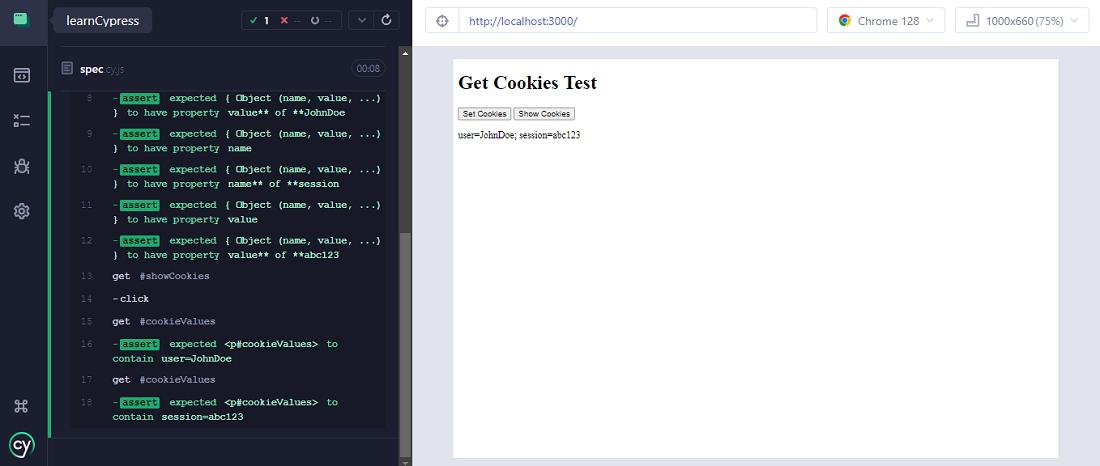Open the Settings gear in Cypress sidebar
Screen dimensions: 1100x466
(22, 211)
